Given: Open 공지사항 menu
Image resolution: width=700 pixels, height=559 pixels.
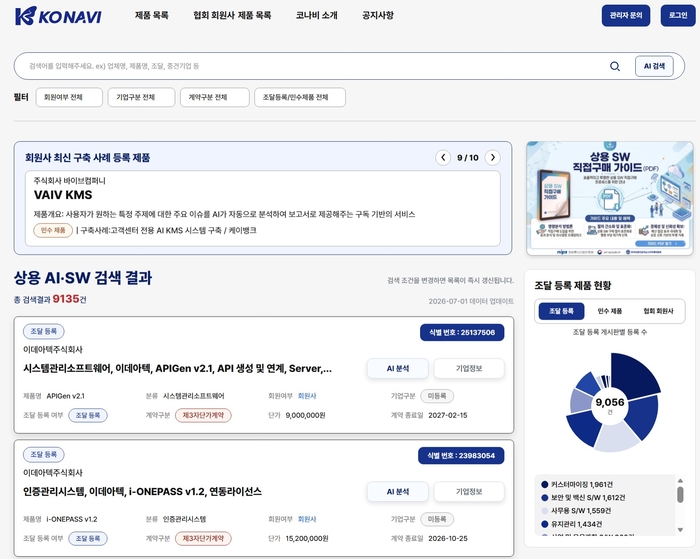Looking at the screenshot, I should 378,16.
